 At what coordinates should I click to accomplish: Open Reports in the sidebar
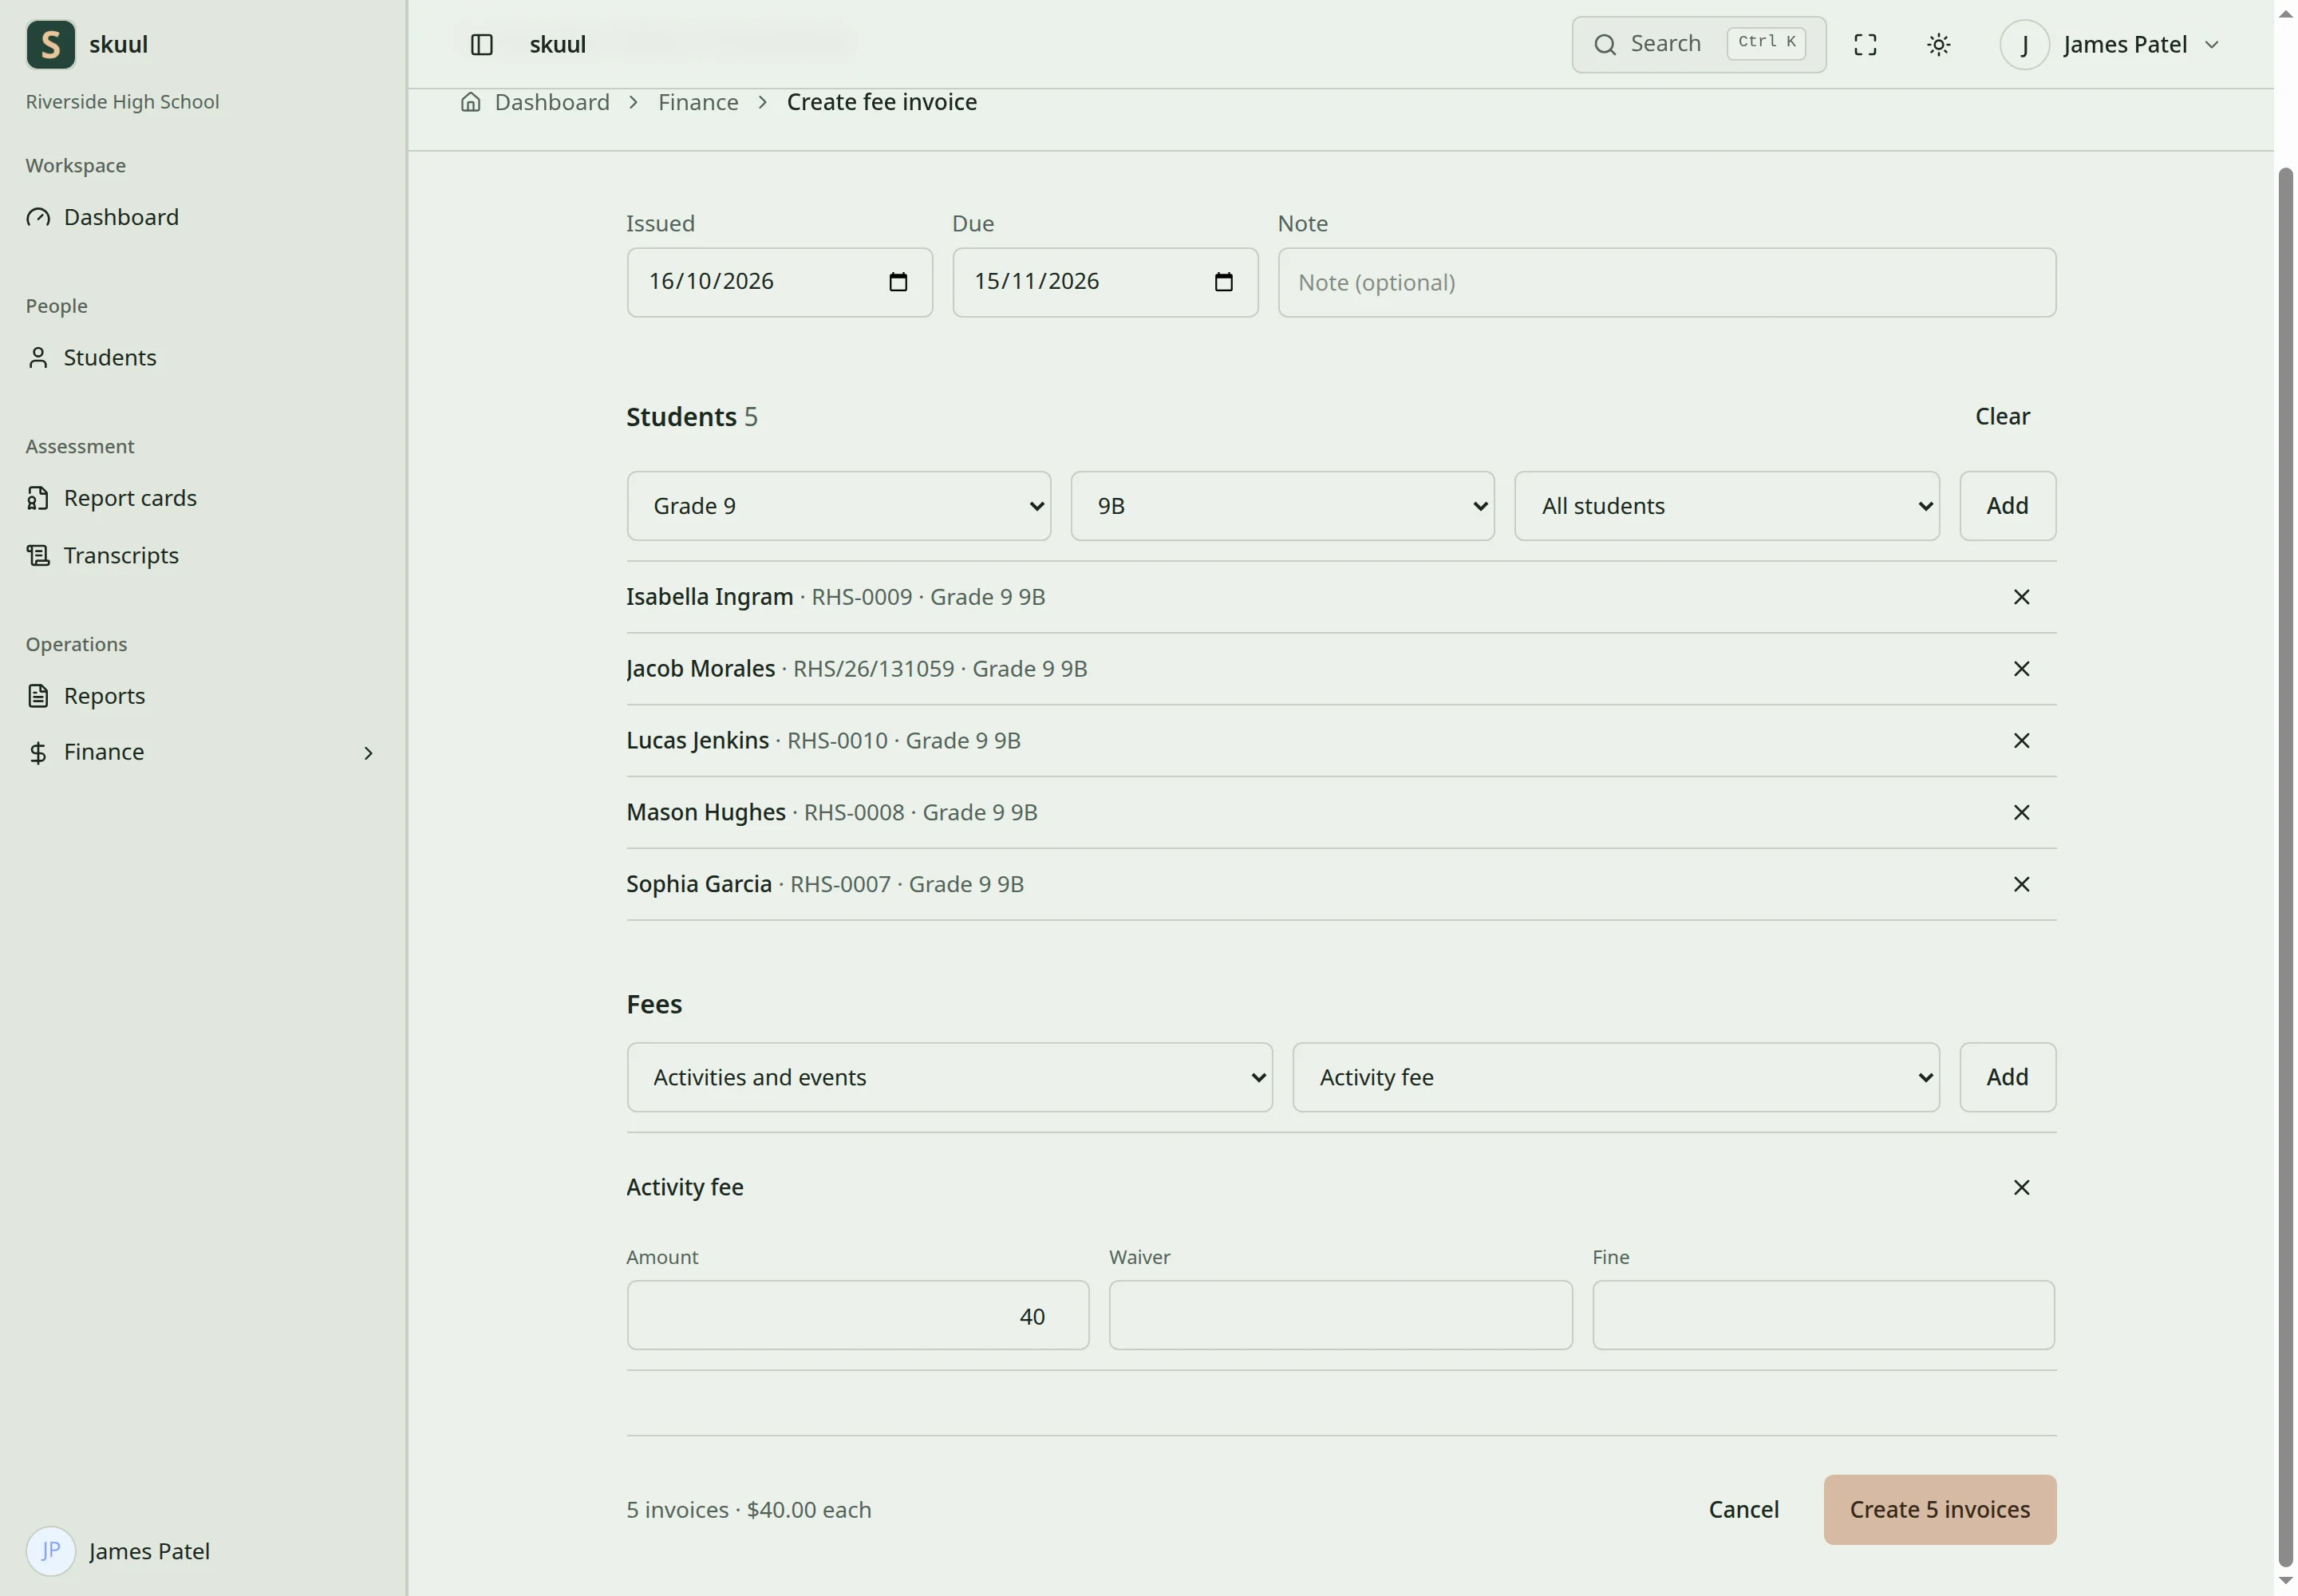pos(104,695)
